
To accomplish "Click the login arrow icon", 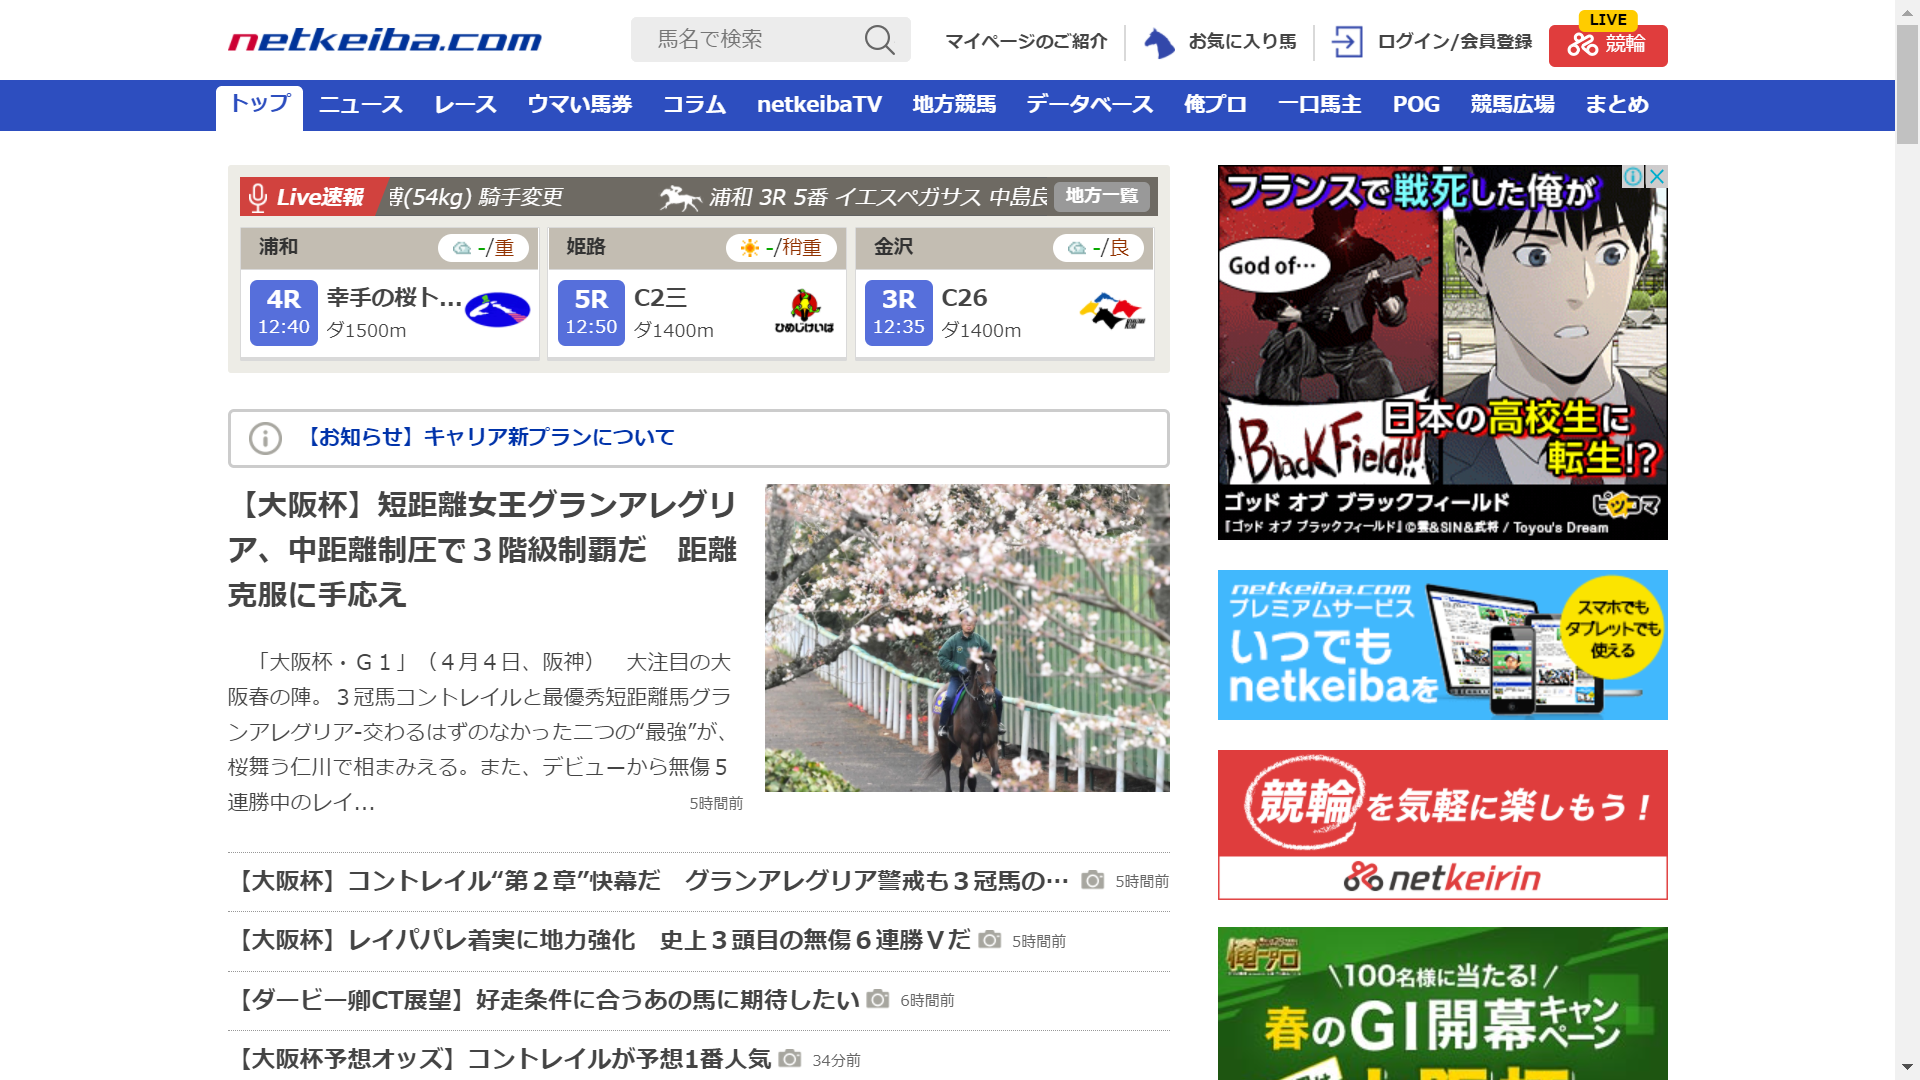I will click(x=1347, y=42).
